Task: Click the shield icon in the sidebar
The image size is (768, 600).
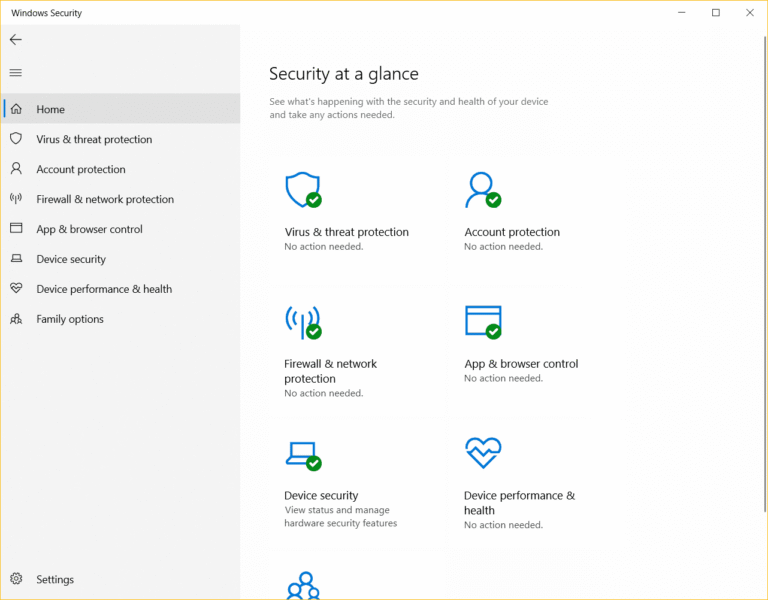Action: pyautogui.click(x=16, y=139)
